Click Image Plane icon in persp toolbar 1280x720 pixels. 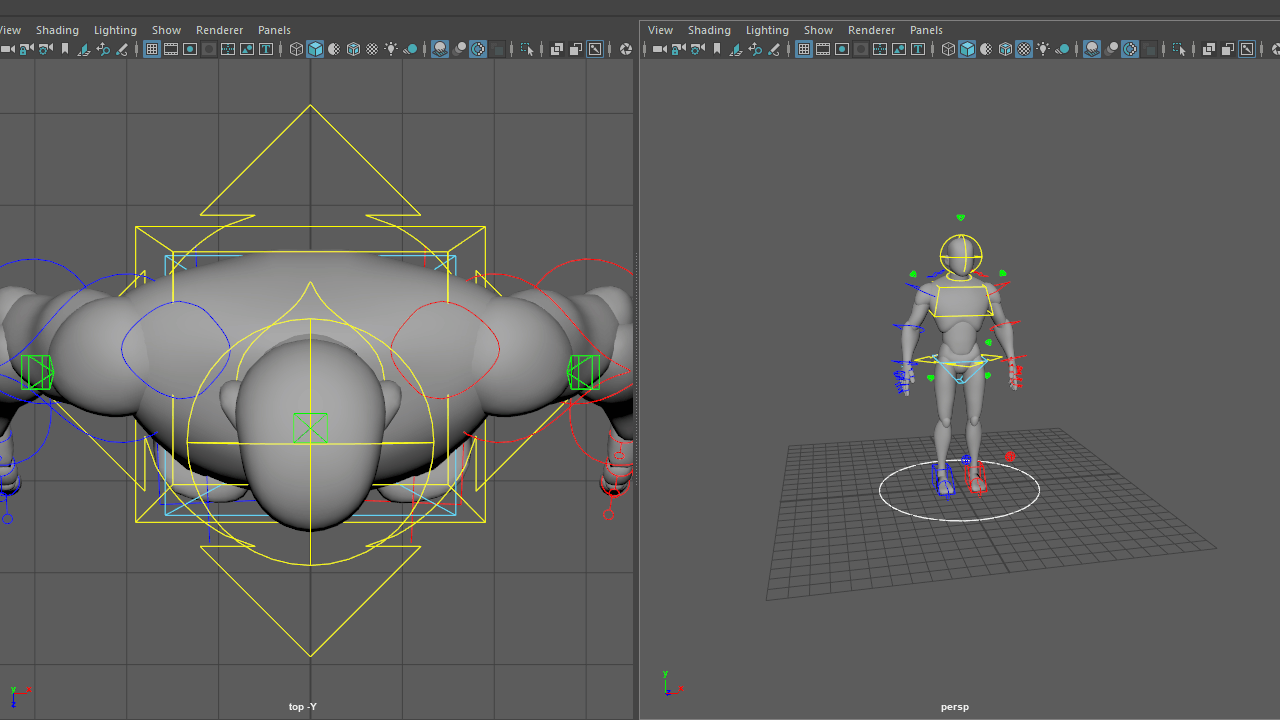(736, 49)
